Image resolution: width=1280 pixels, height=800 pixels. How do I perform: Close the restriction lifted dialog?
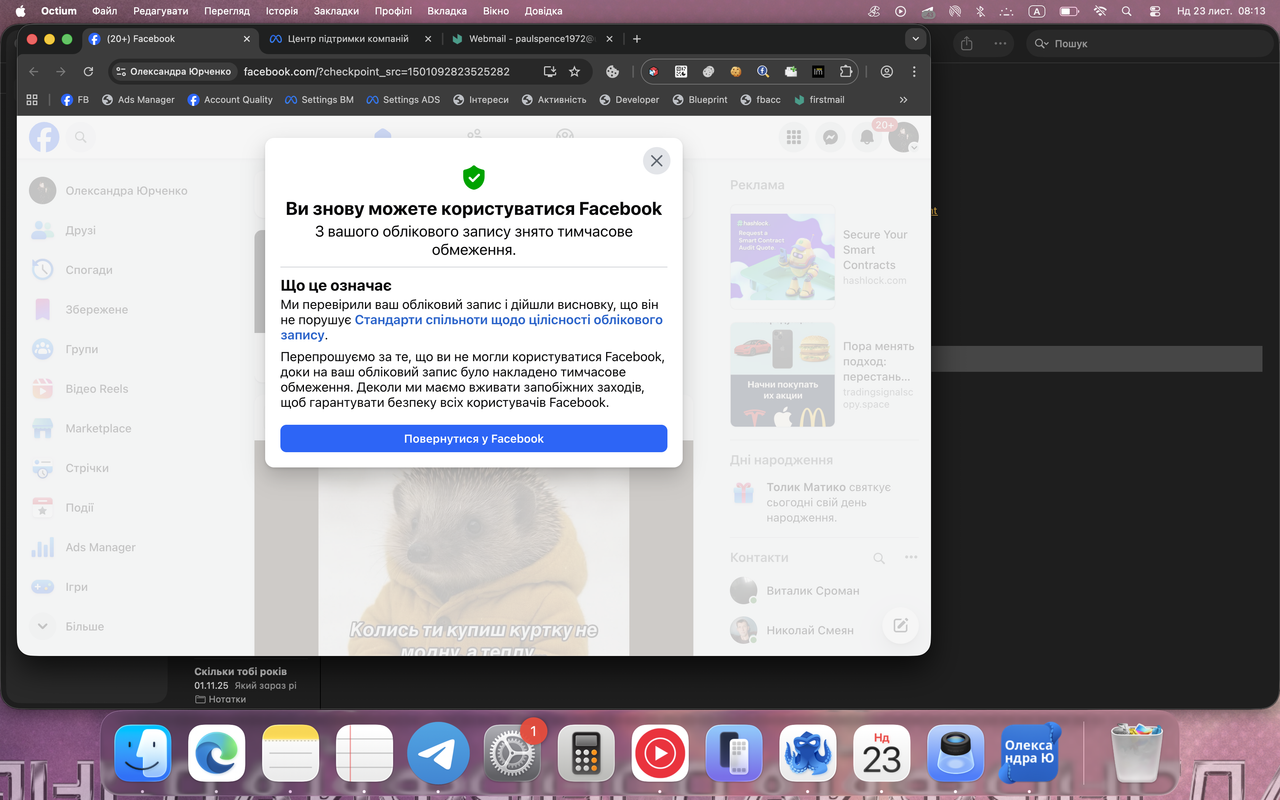tap(656, 161)
